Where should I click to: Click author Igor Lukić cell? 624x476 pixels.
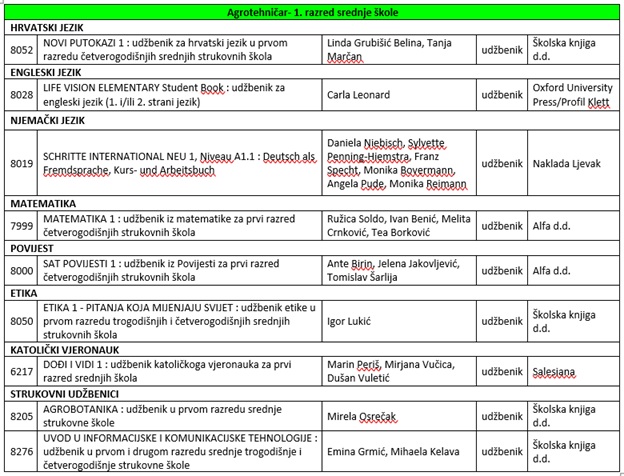399,321
